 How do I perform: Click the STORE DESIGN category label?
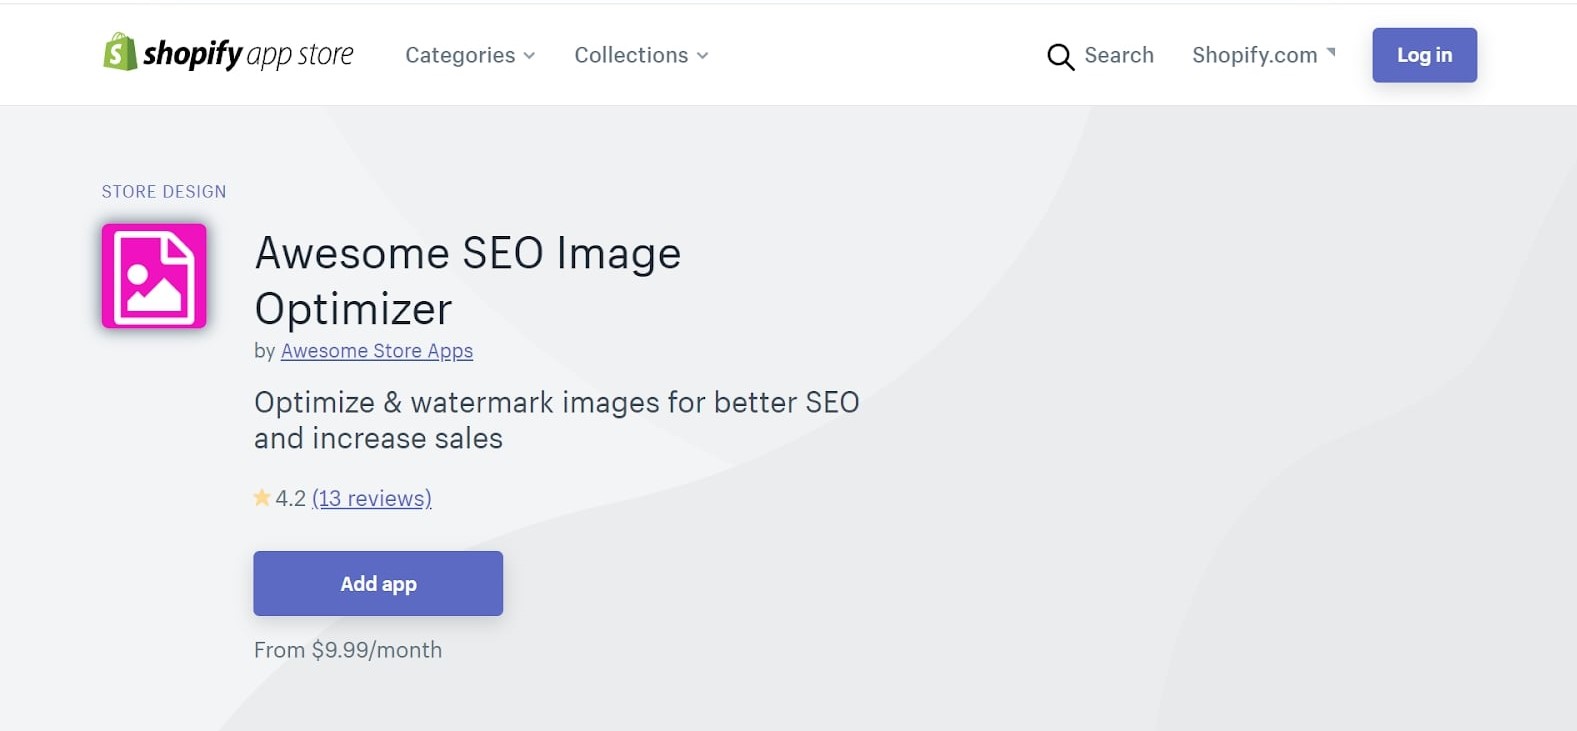(x=164, y=191)
